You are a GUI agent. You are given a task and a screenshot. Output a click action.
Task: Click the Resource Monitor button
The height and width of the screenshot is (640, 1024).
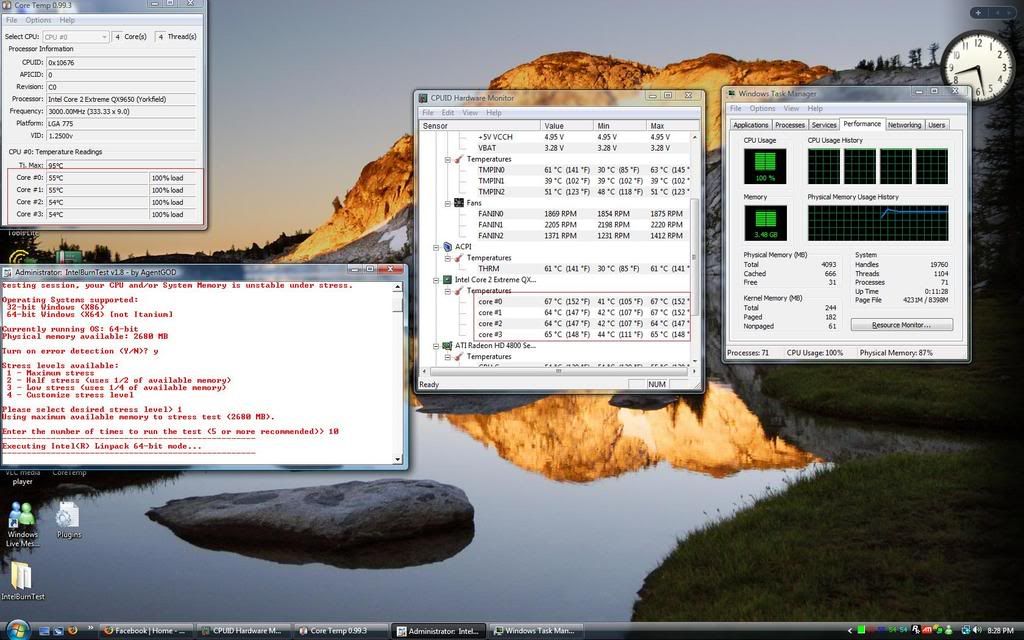pos(901,325)
